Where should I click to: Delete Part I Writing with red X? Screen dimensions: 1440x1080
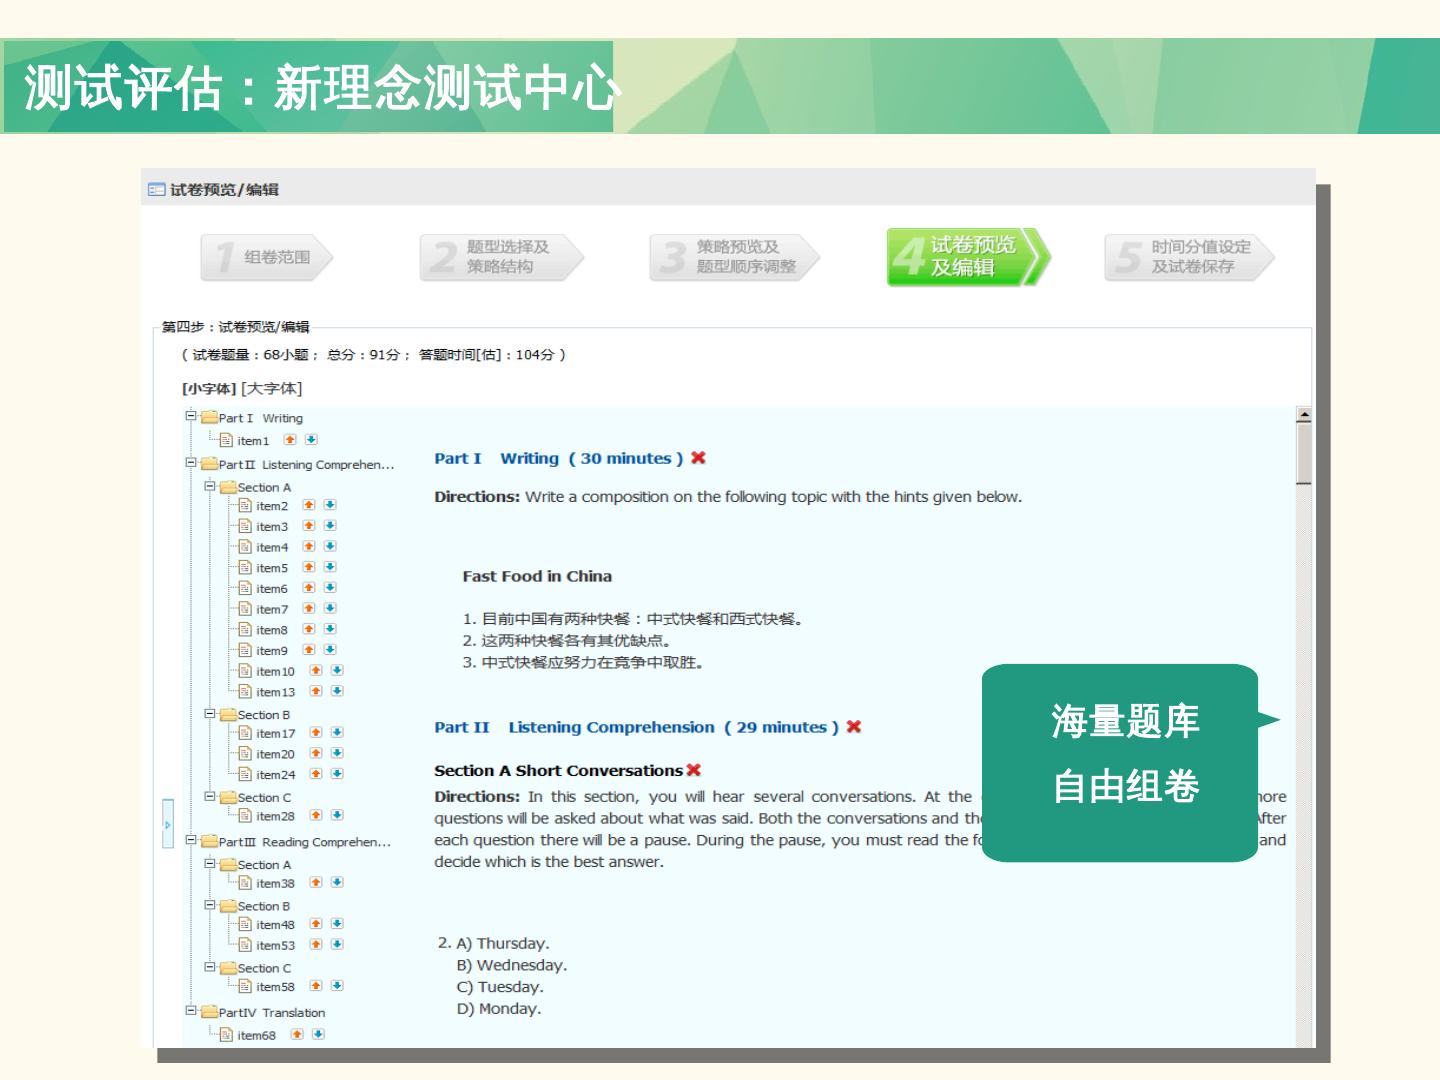(x=698, y=458)
